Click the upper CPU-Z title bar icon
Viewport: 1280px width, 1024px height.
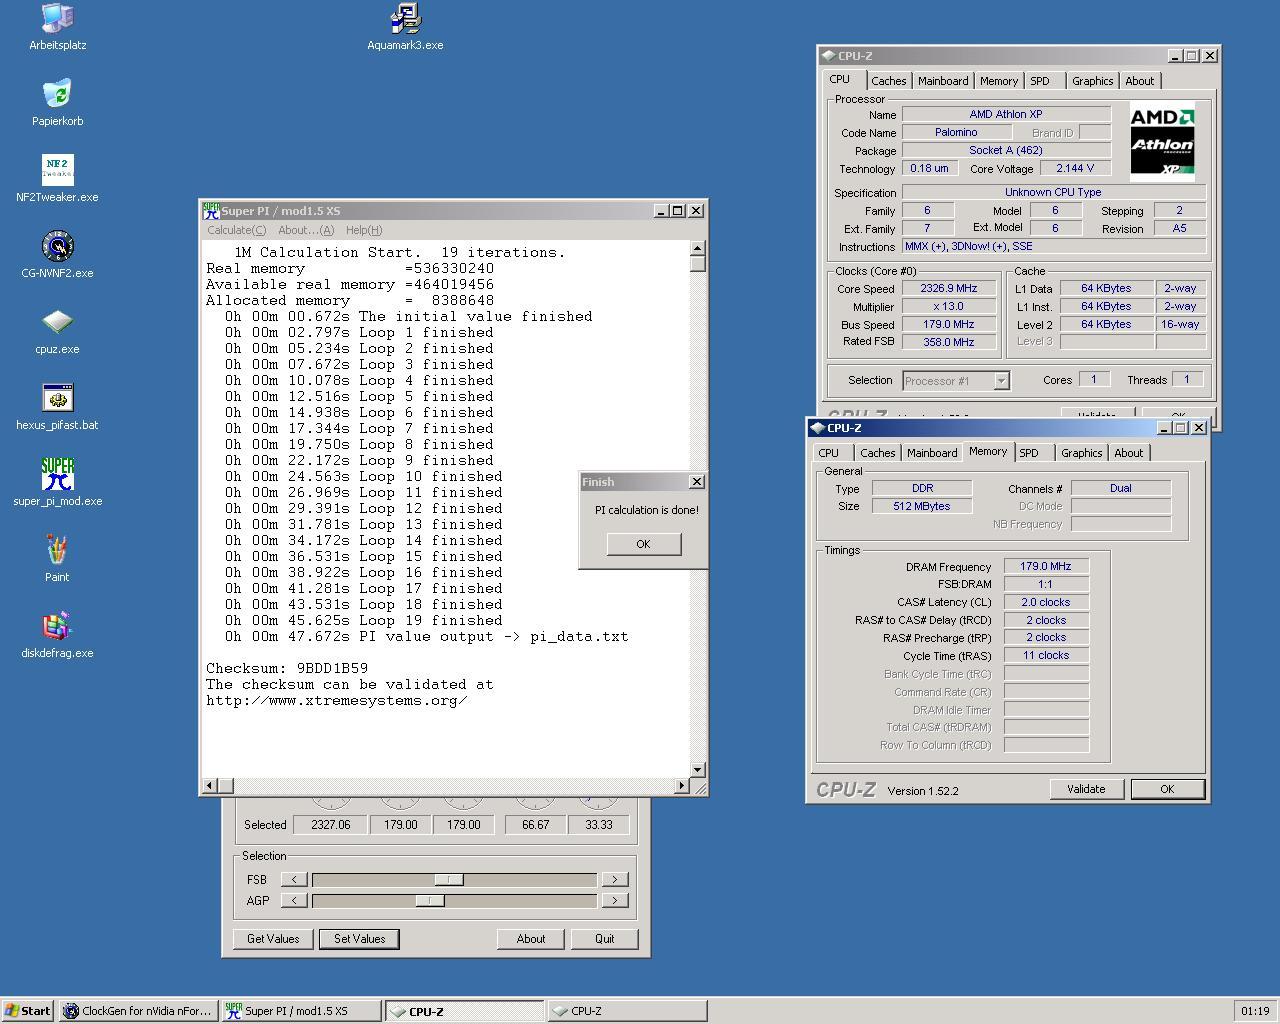click(828, 56)
